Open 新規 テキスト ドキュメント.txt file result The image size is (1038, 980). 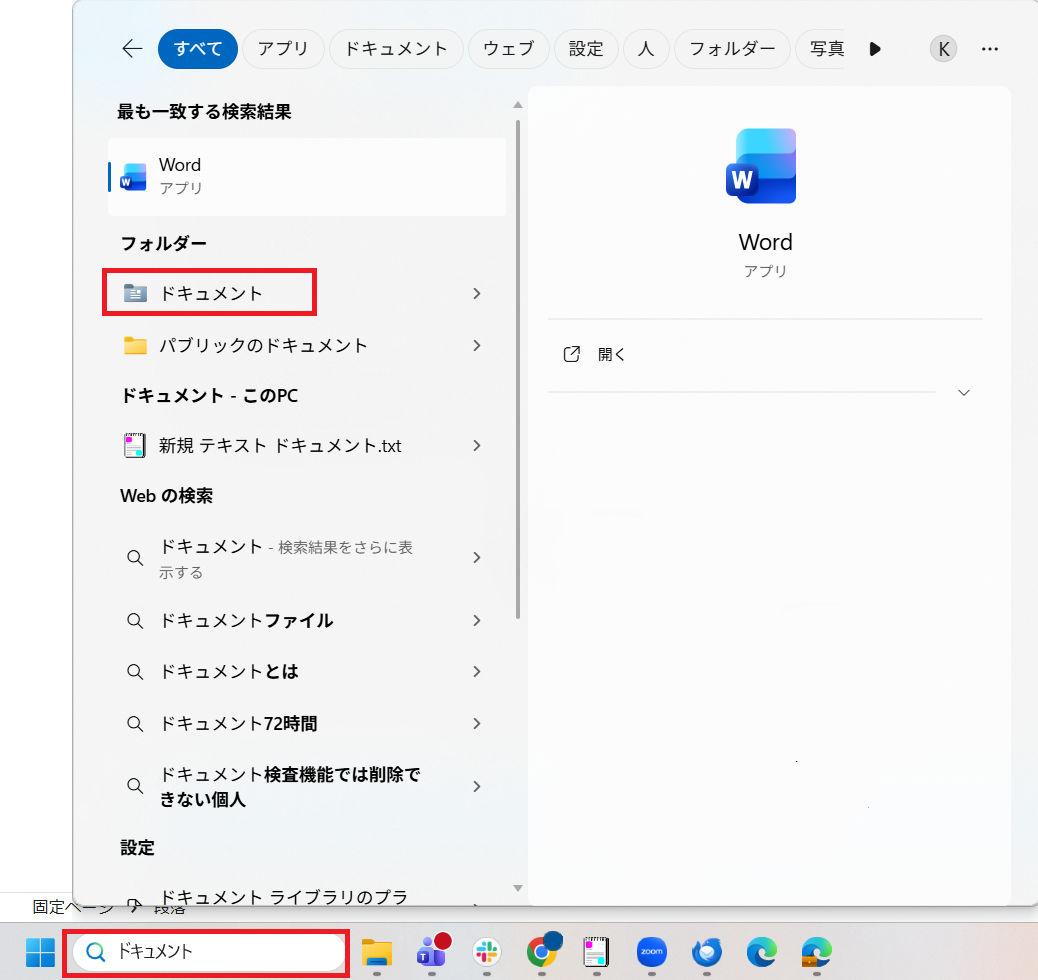280,446
